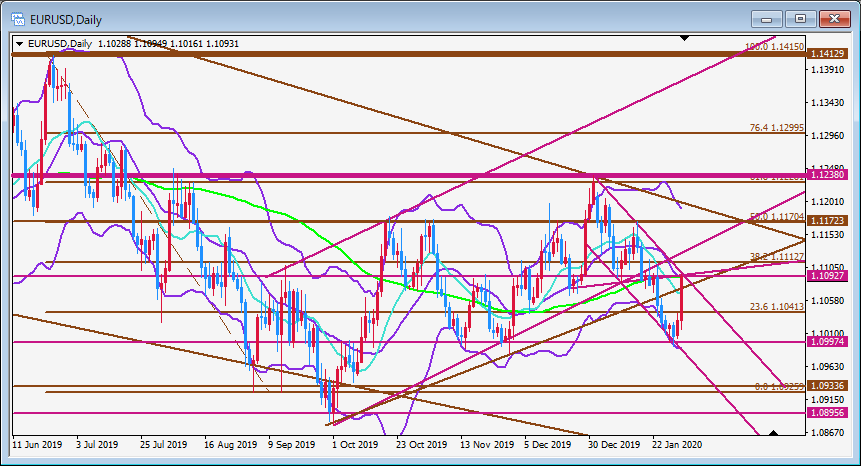Click the 13 Nov 2019 date label

[487, 445]
